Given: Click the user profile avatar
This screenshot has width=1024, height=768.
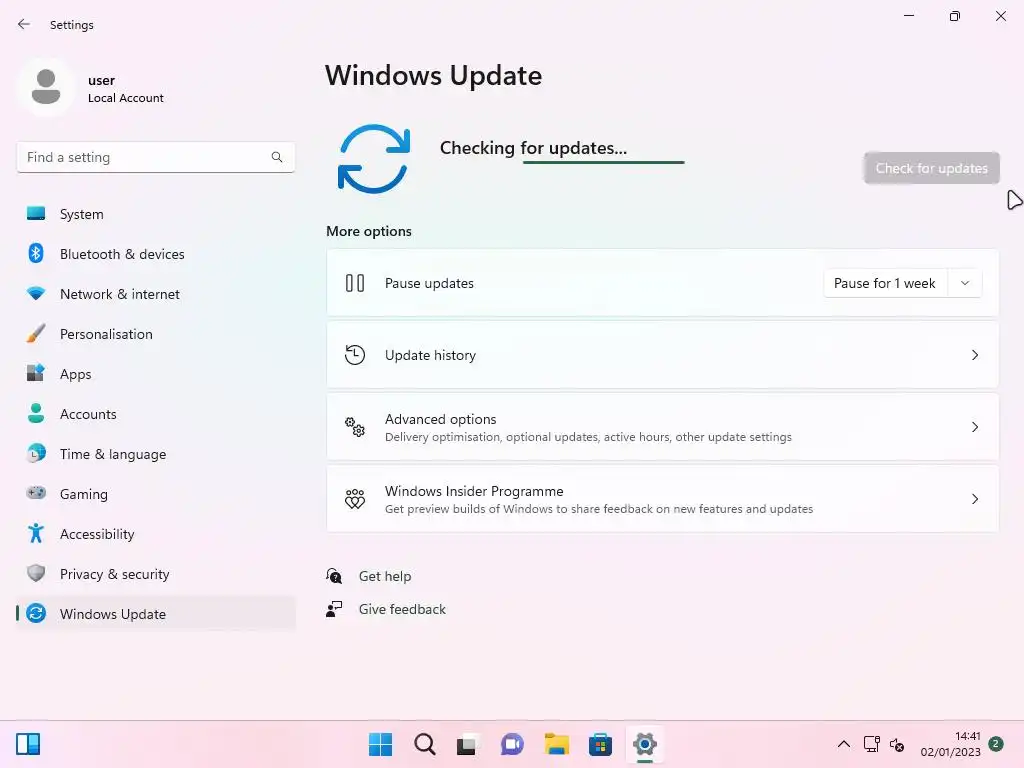Looking at the screenshot, I should click(46, 87).
